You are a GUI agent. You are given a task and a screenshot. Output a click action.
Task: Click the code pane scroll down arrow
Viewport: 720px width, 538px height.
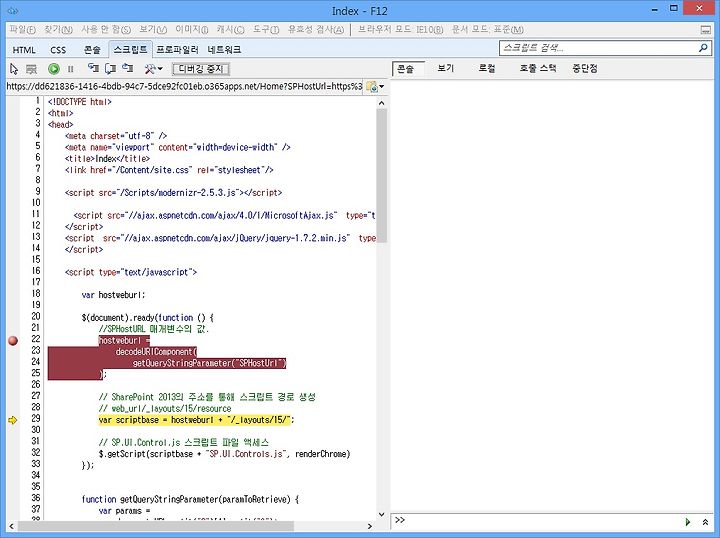382,515
